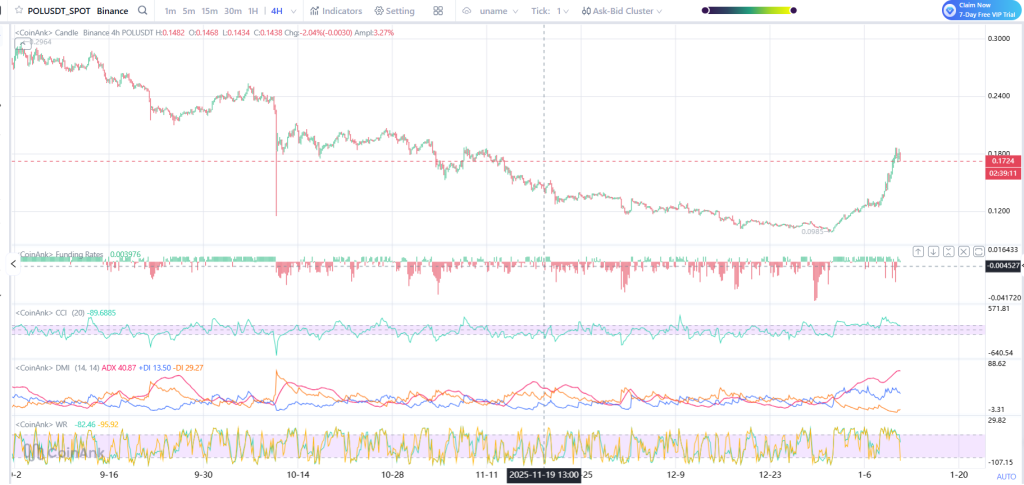
Task: Claim the 7-Day Free VIP Trial
Action: click(984, 10)
